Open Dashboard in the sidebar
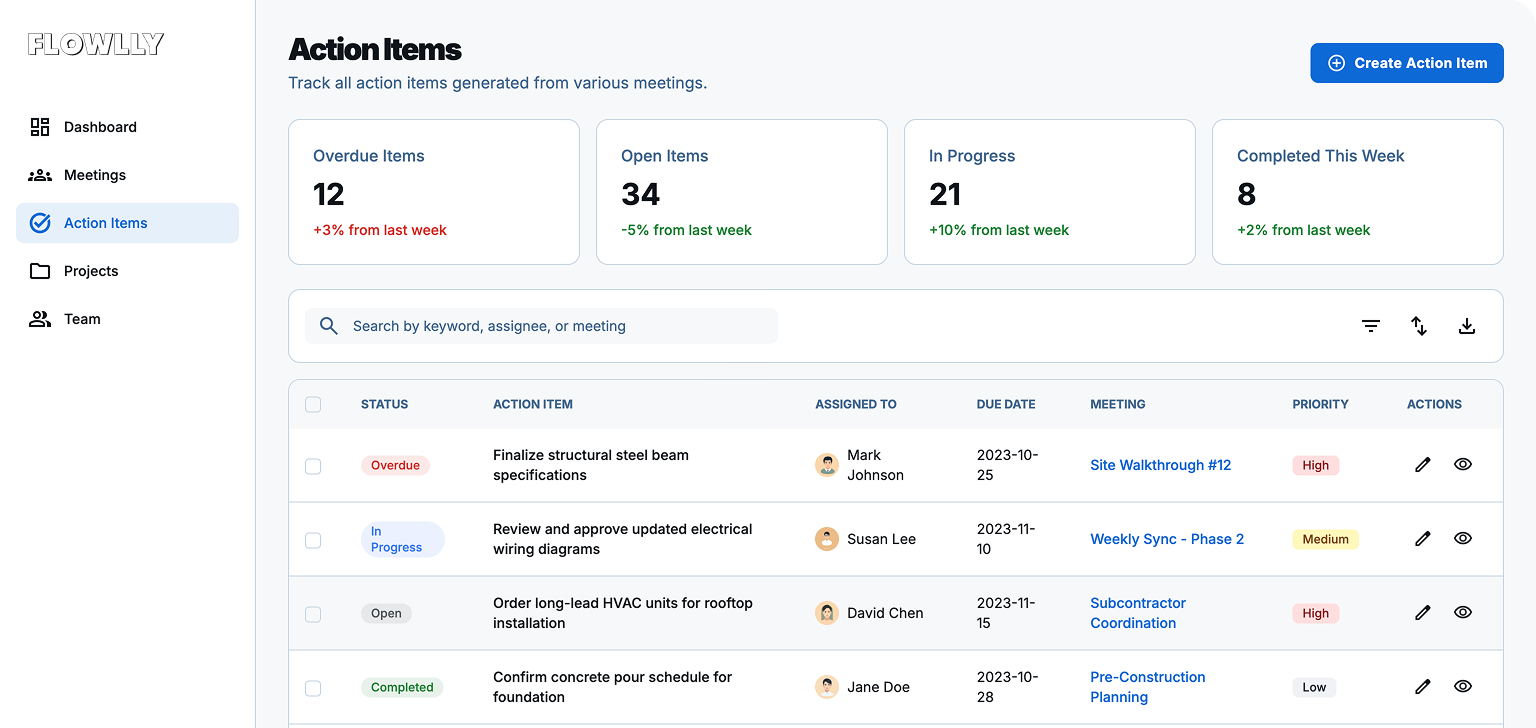The height and width of the screenshot is (728, 1536). point(100,127)
